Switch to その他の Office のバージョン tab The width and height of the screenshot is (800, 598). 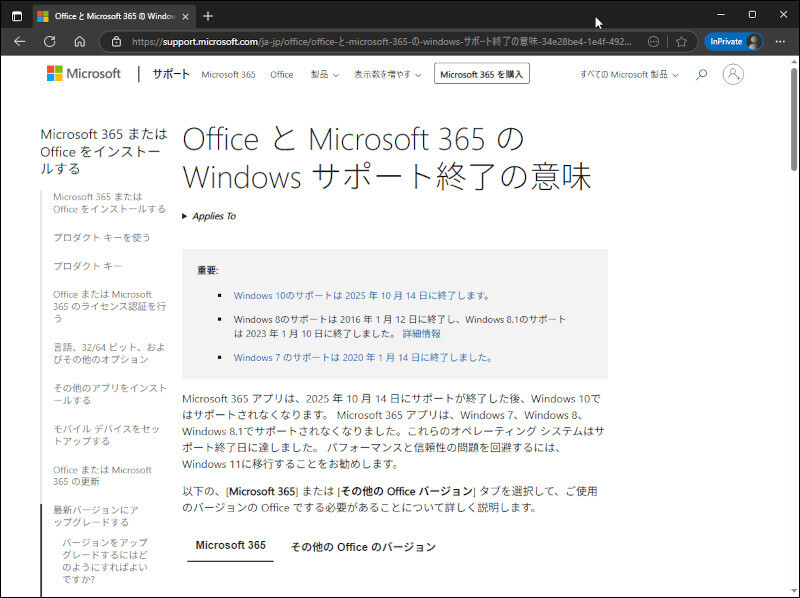click(363, 547)
